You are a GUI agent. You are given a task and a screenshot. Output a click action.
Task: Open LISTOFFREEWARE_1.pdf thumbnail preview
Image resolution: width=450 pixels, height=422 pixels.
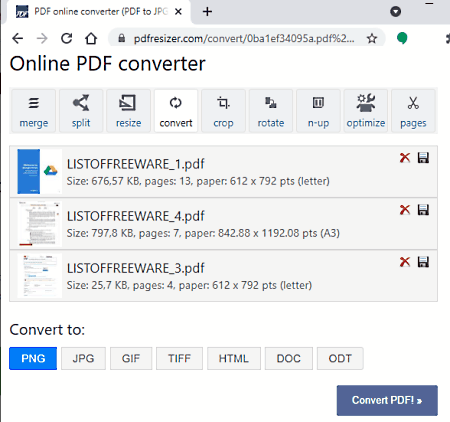pos(40,171)
